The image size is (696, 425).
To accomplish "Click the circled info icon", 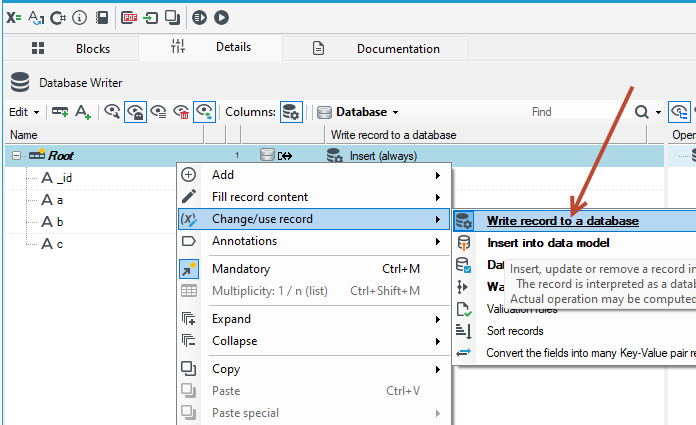I will click(x=79, y=18).
